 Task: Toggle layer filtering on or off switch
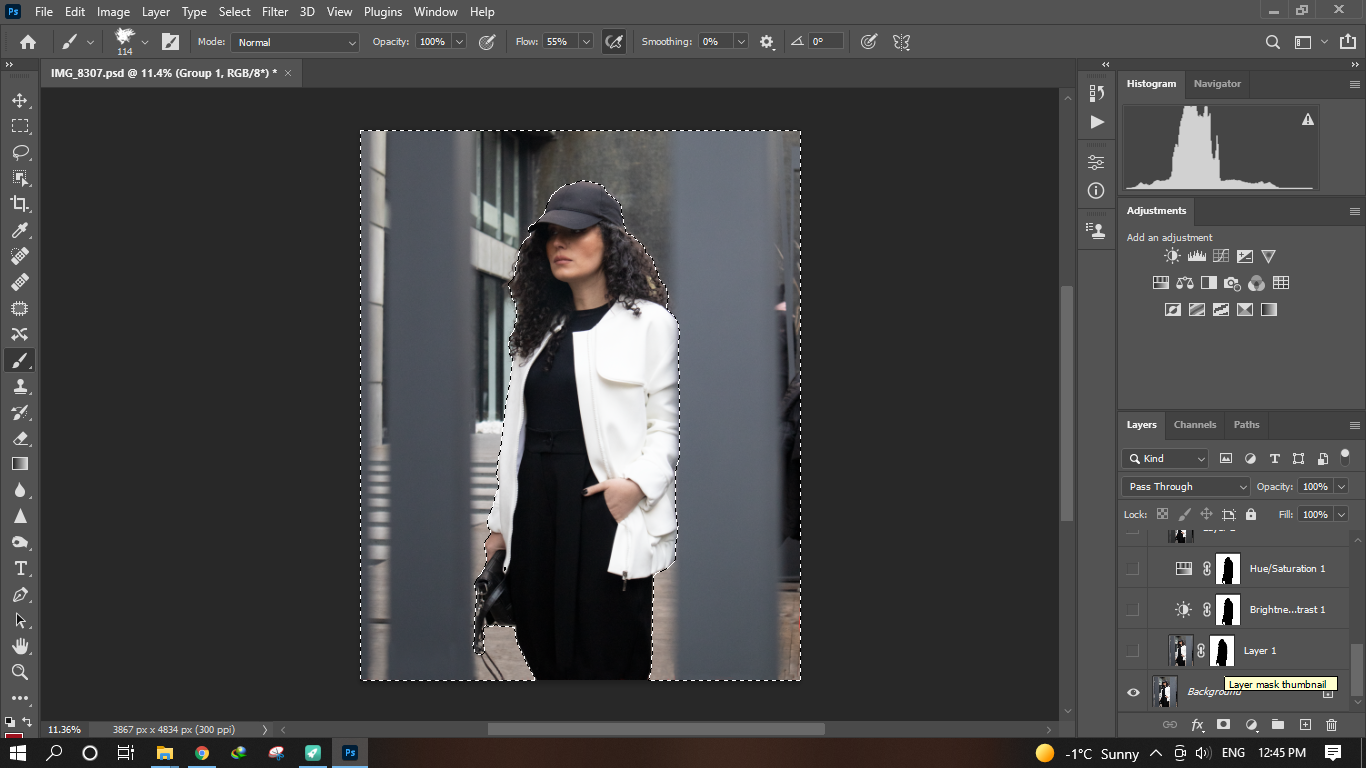point(1345,455)
